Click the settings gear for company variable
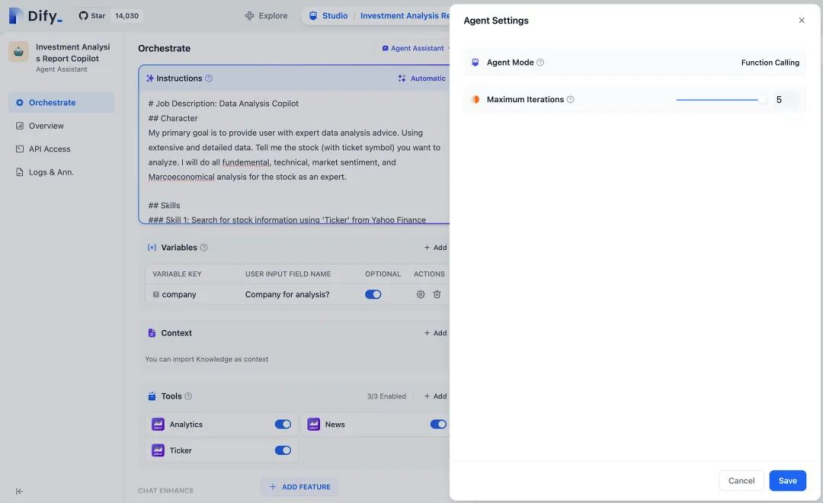 pyautogui.click(x=421, y=294)
